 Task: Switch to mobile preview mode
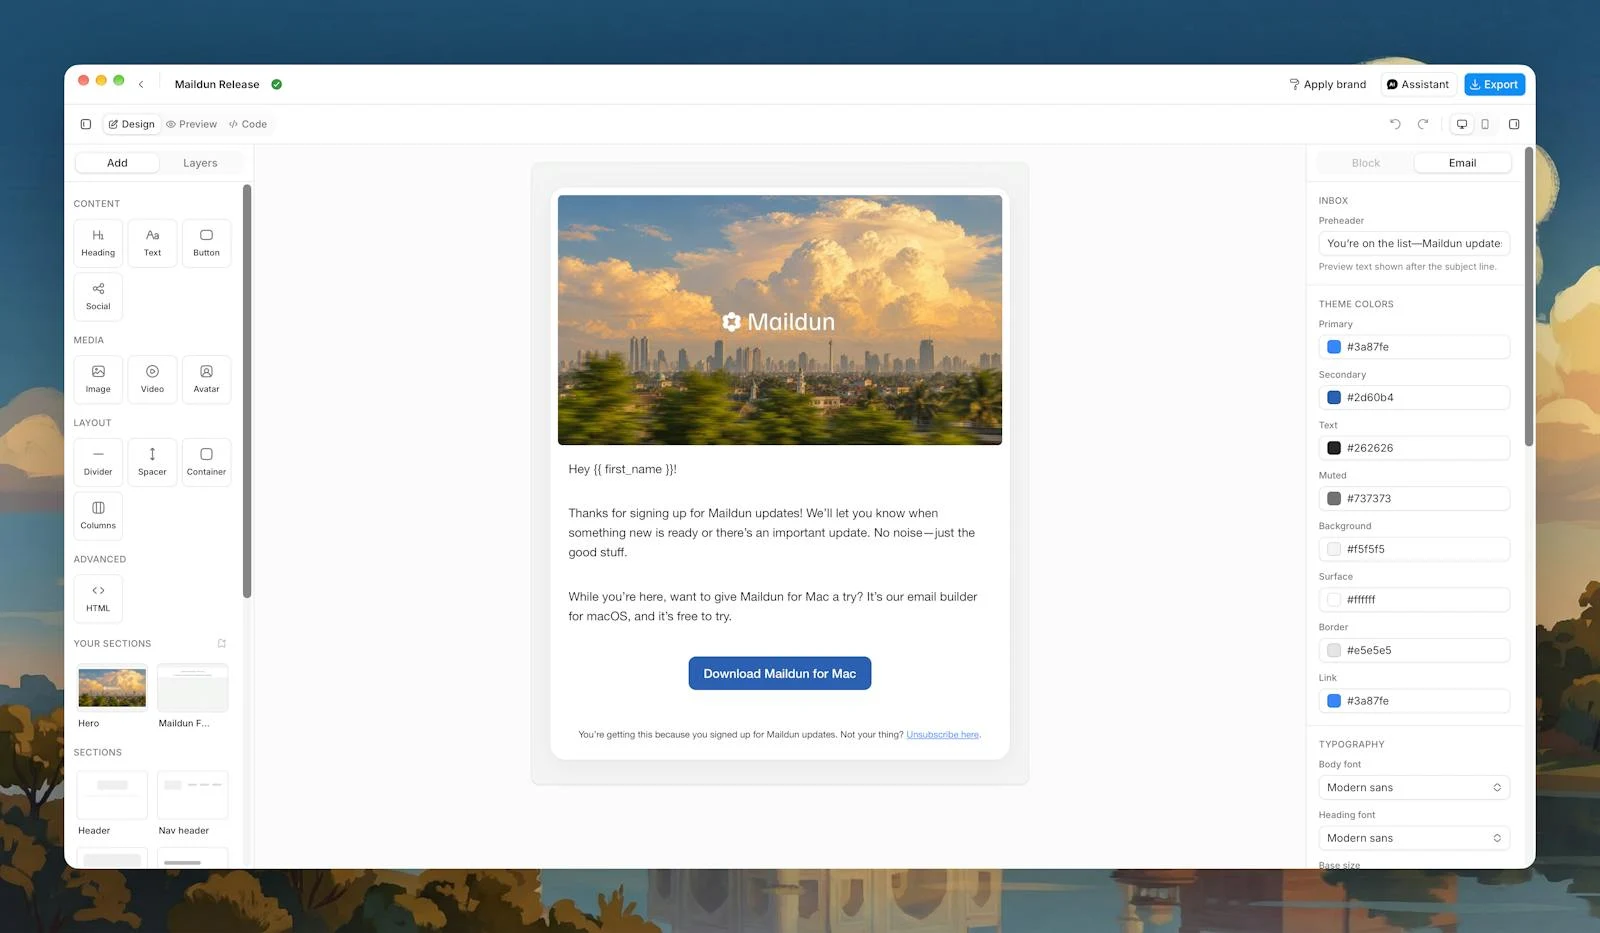coord(1485,124)
